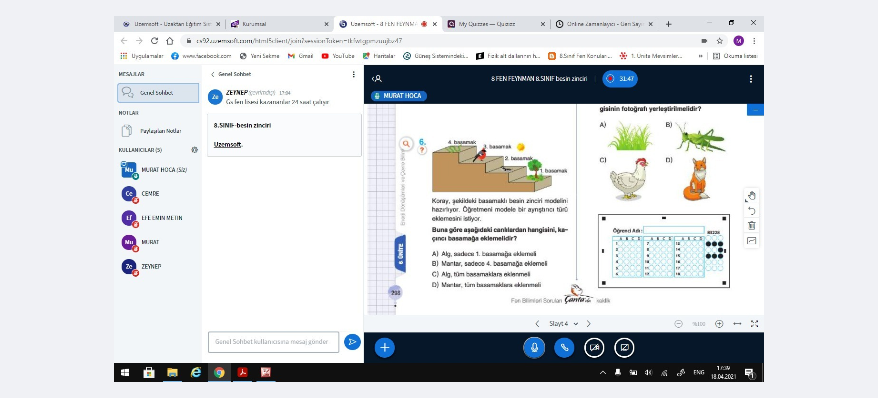
Task: Click the Uzemsoft link in the chat
Action: pos(228,144)
